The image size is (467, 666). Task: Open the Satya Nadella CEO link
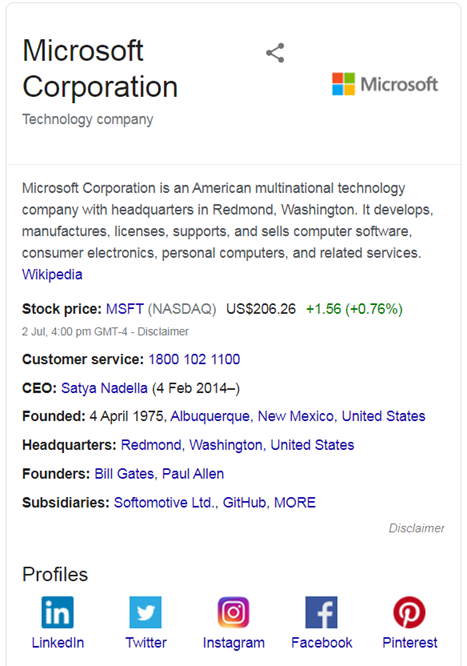(x=104, y=388)
